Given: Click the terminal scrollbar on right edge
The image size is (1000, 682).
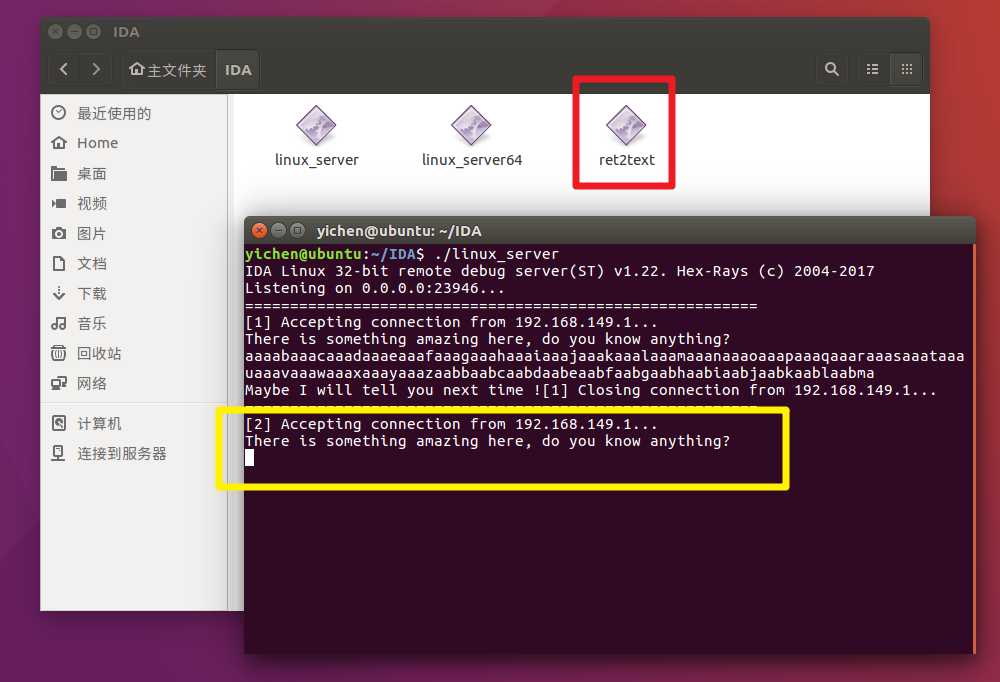Looking at the screenshot, I should pyautogui.click(x=974, y=448).
